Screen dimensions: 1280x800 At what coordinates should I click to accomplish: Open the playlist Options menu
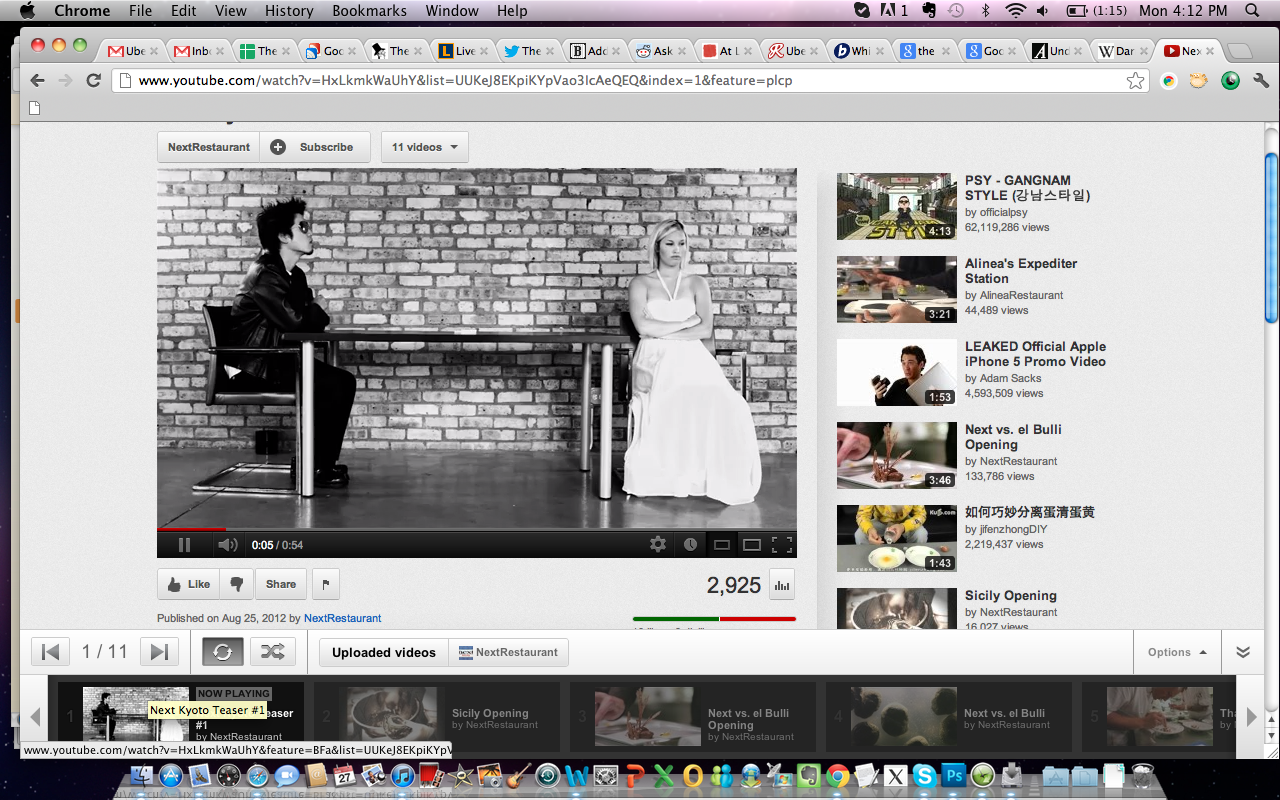[x=1176, y=652]
